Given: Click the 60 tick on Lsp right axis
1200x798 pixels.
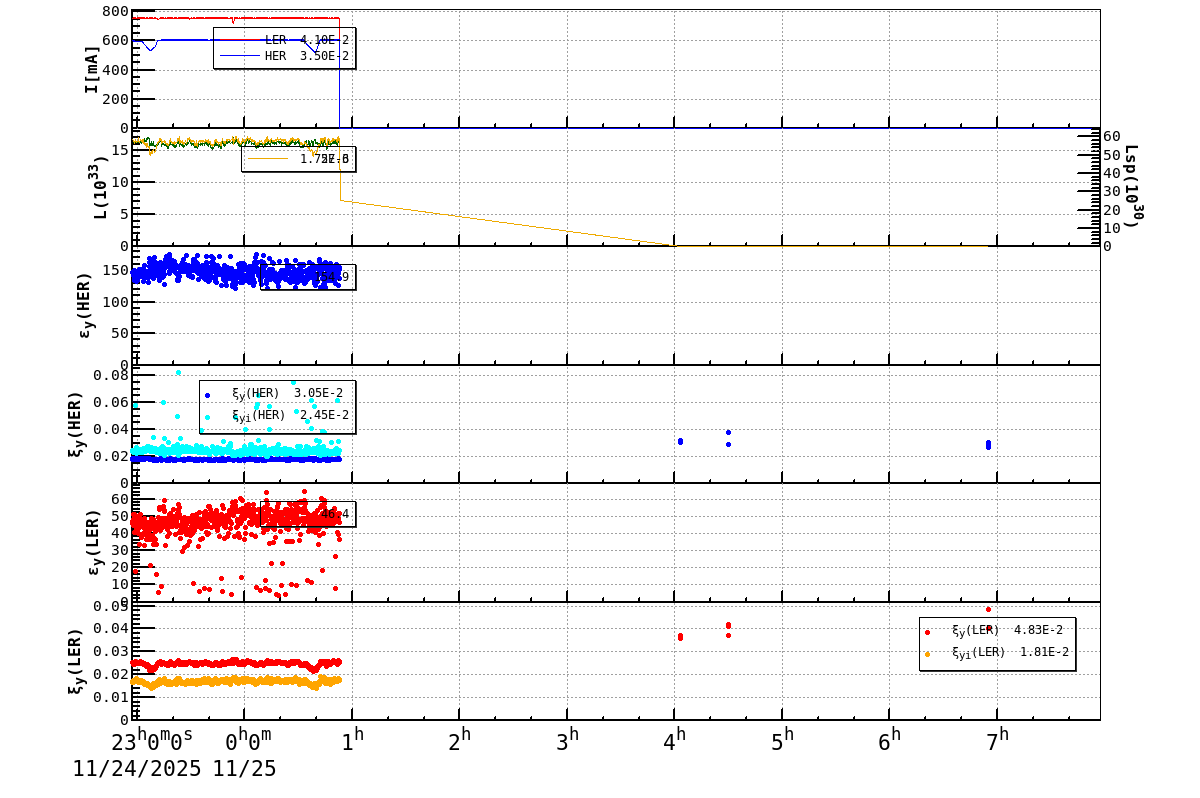Looking at the screenshot, I should pyautogui.click(x=1111, y=136).
